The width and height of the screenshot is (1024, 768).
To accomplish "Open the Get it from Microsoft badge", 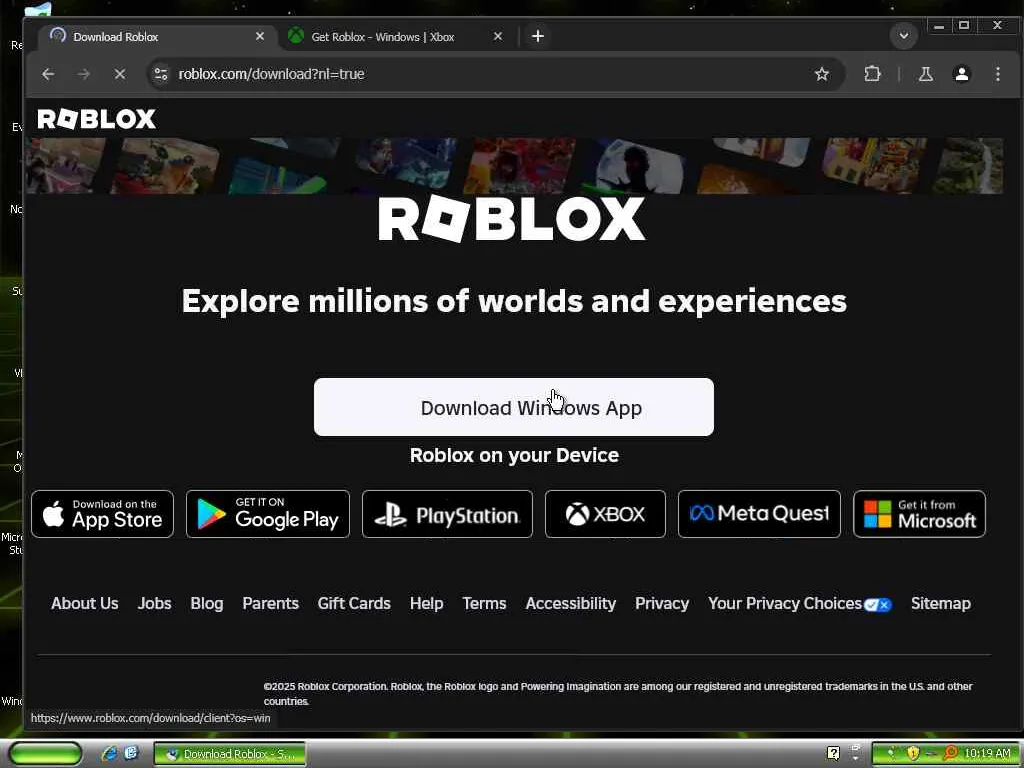I will click(x=920, y=514).
